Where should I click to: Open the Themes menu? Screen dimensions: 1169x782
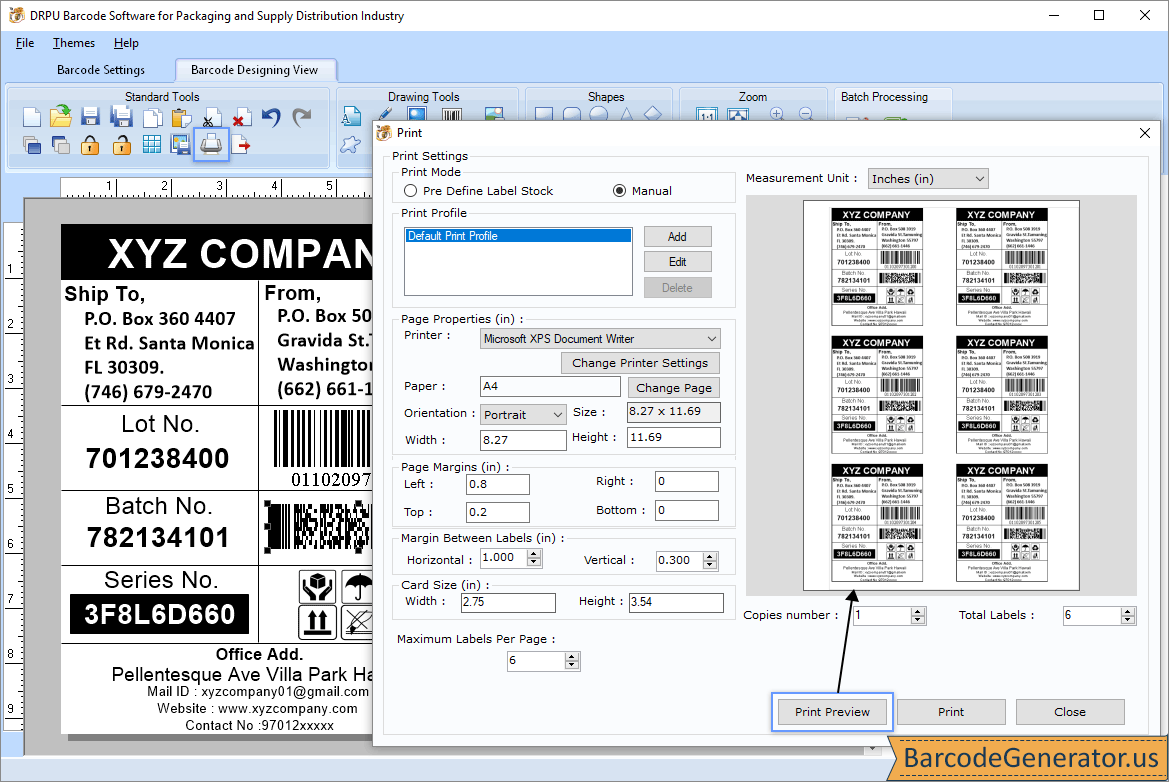pos(74,43)
